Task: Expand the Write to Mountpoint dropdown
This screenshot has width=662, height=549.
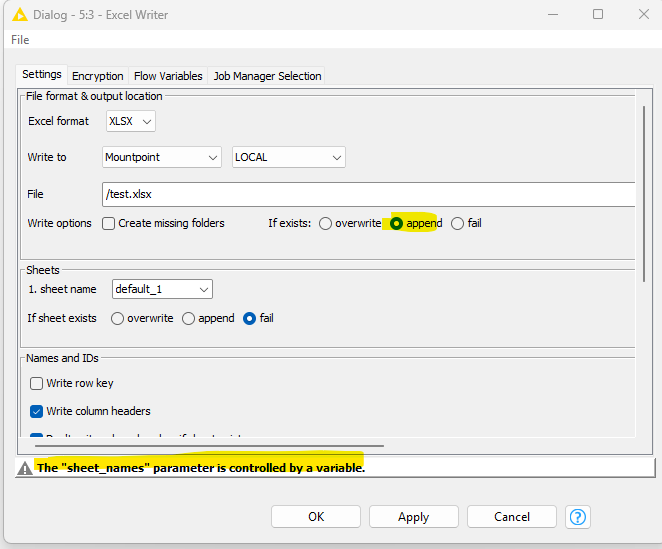Action: pos(162,157)
